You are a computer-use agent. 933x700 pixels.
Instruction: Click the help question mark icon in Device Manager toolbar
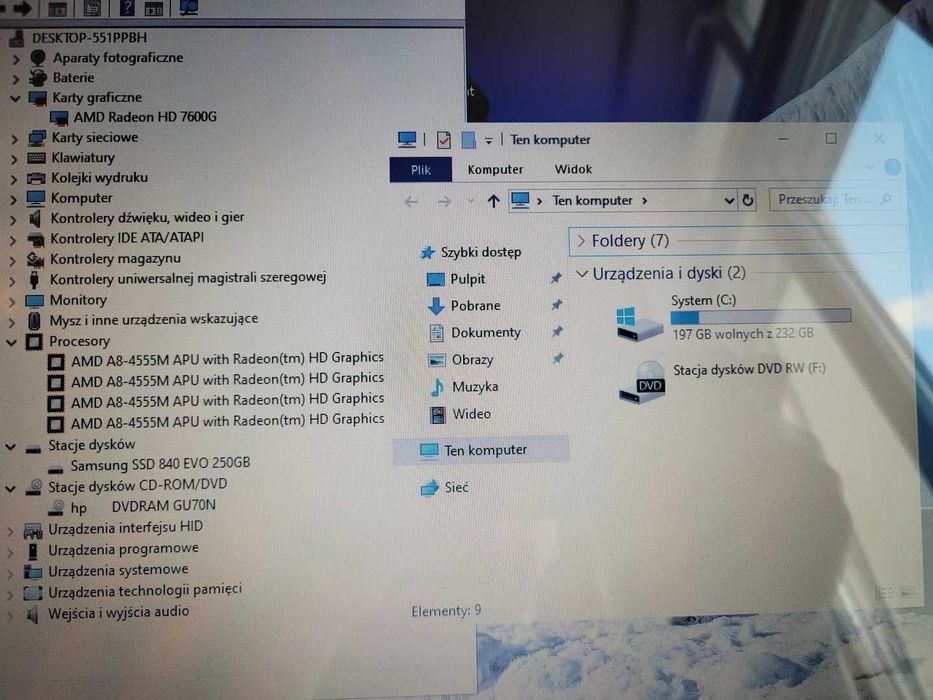pyautogui.click(x=127, y=8)
